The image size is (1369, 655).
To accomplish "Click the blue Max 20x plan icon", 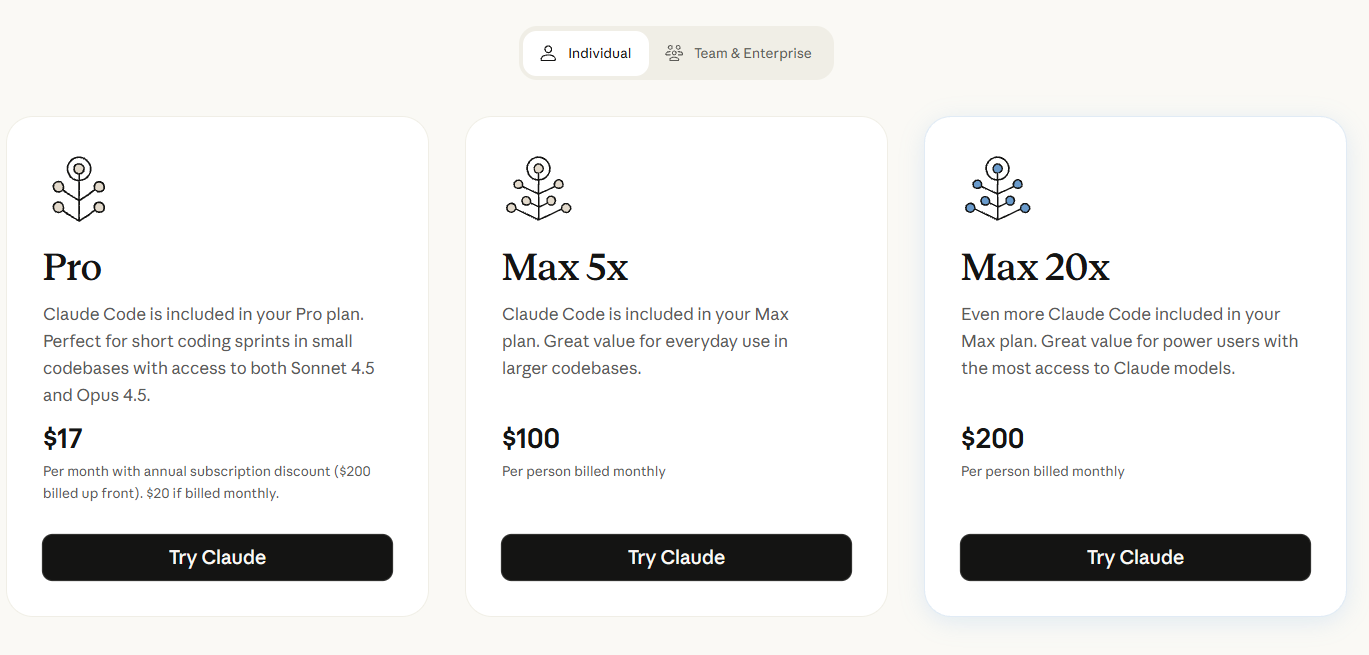I will click(x=997, y=188).
